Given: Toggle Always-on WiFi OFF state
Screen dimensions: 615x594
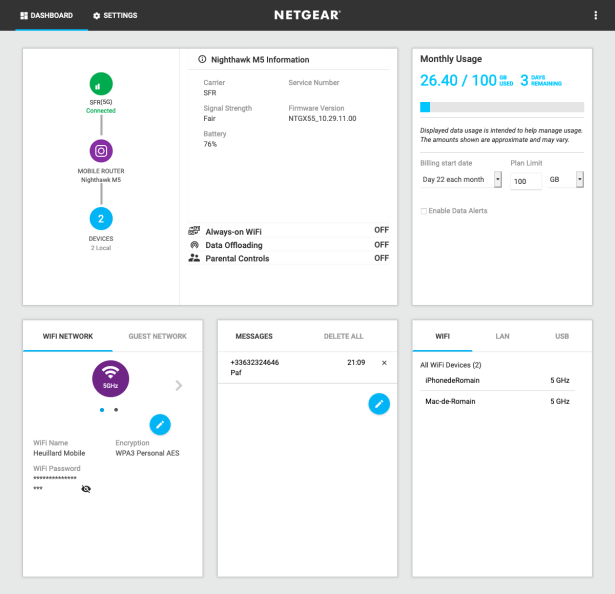Looking at the screenshot, I should click(x=381, y=230).
